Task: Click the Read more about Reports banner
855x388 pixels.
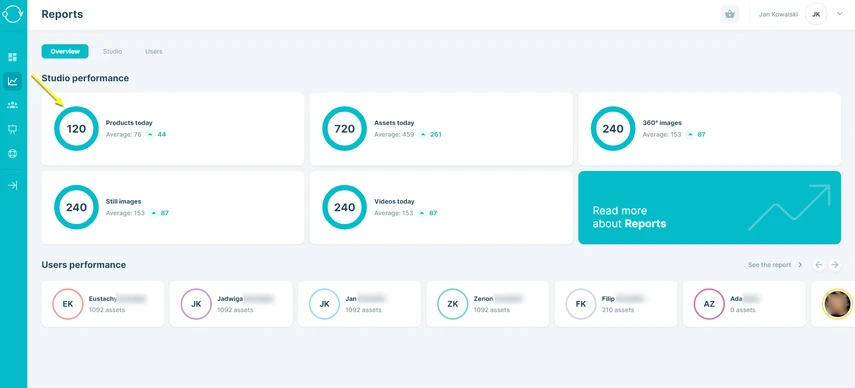Action: (709, 208)
